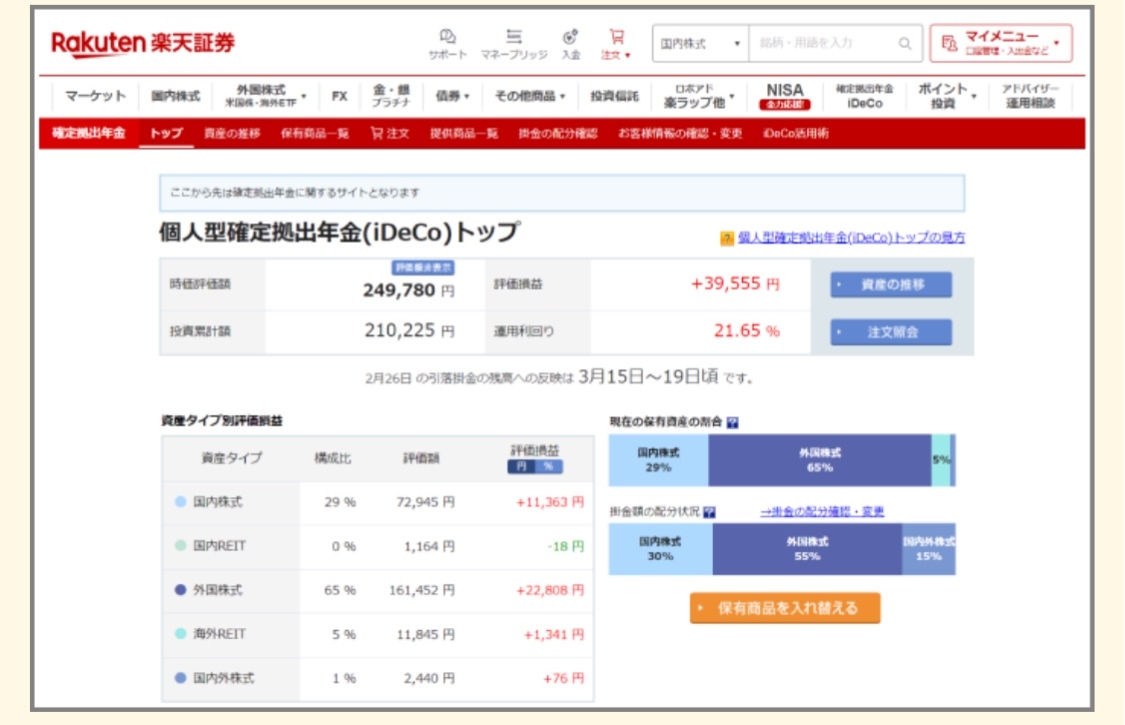Click help icon next to 現在の保有資産の割合
1125x725 pixels.
732,422
